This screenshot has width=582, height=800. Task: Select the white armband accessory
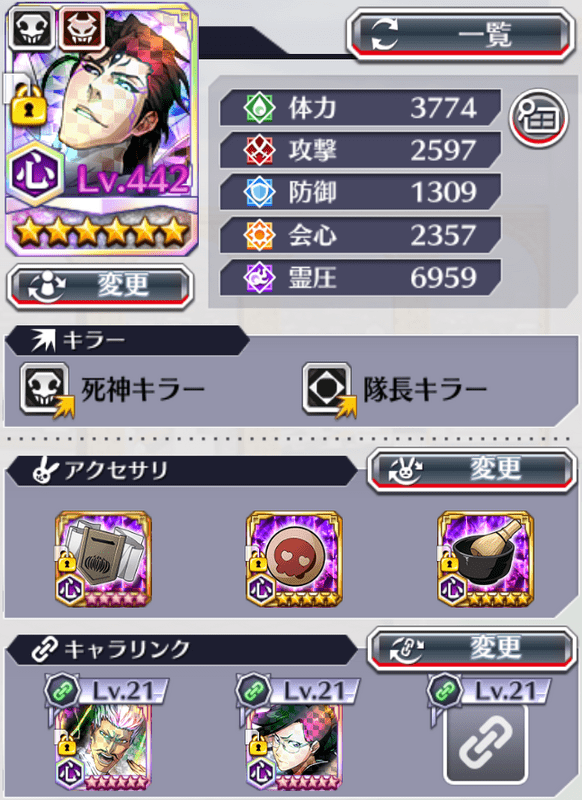pos(104,559)
